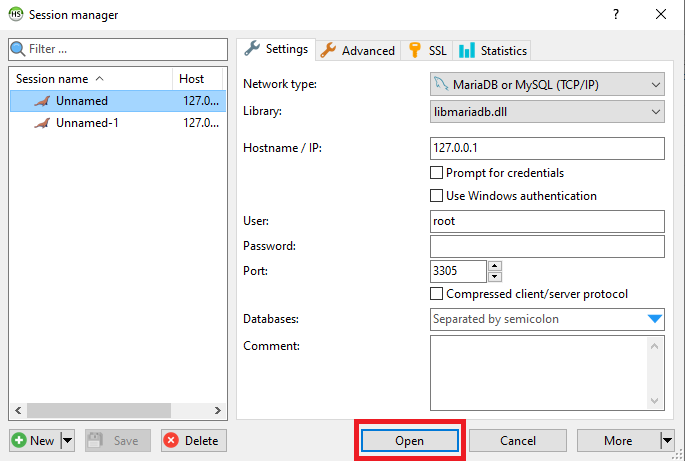
Task: Click the empty Password field
Action: click(x=547, y=246)
